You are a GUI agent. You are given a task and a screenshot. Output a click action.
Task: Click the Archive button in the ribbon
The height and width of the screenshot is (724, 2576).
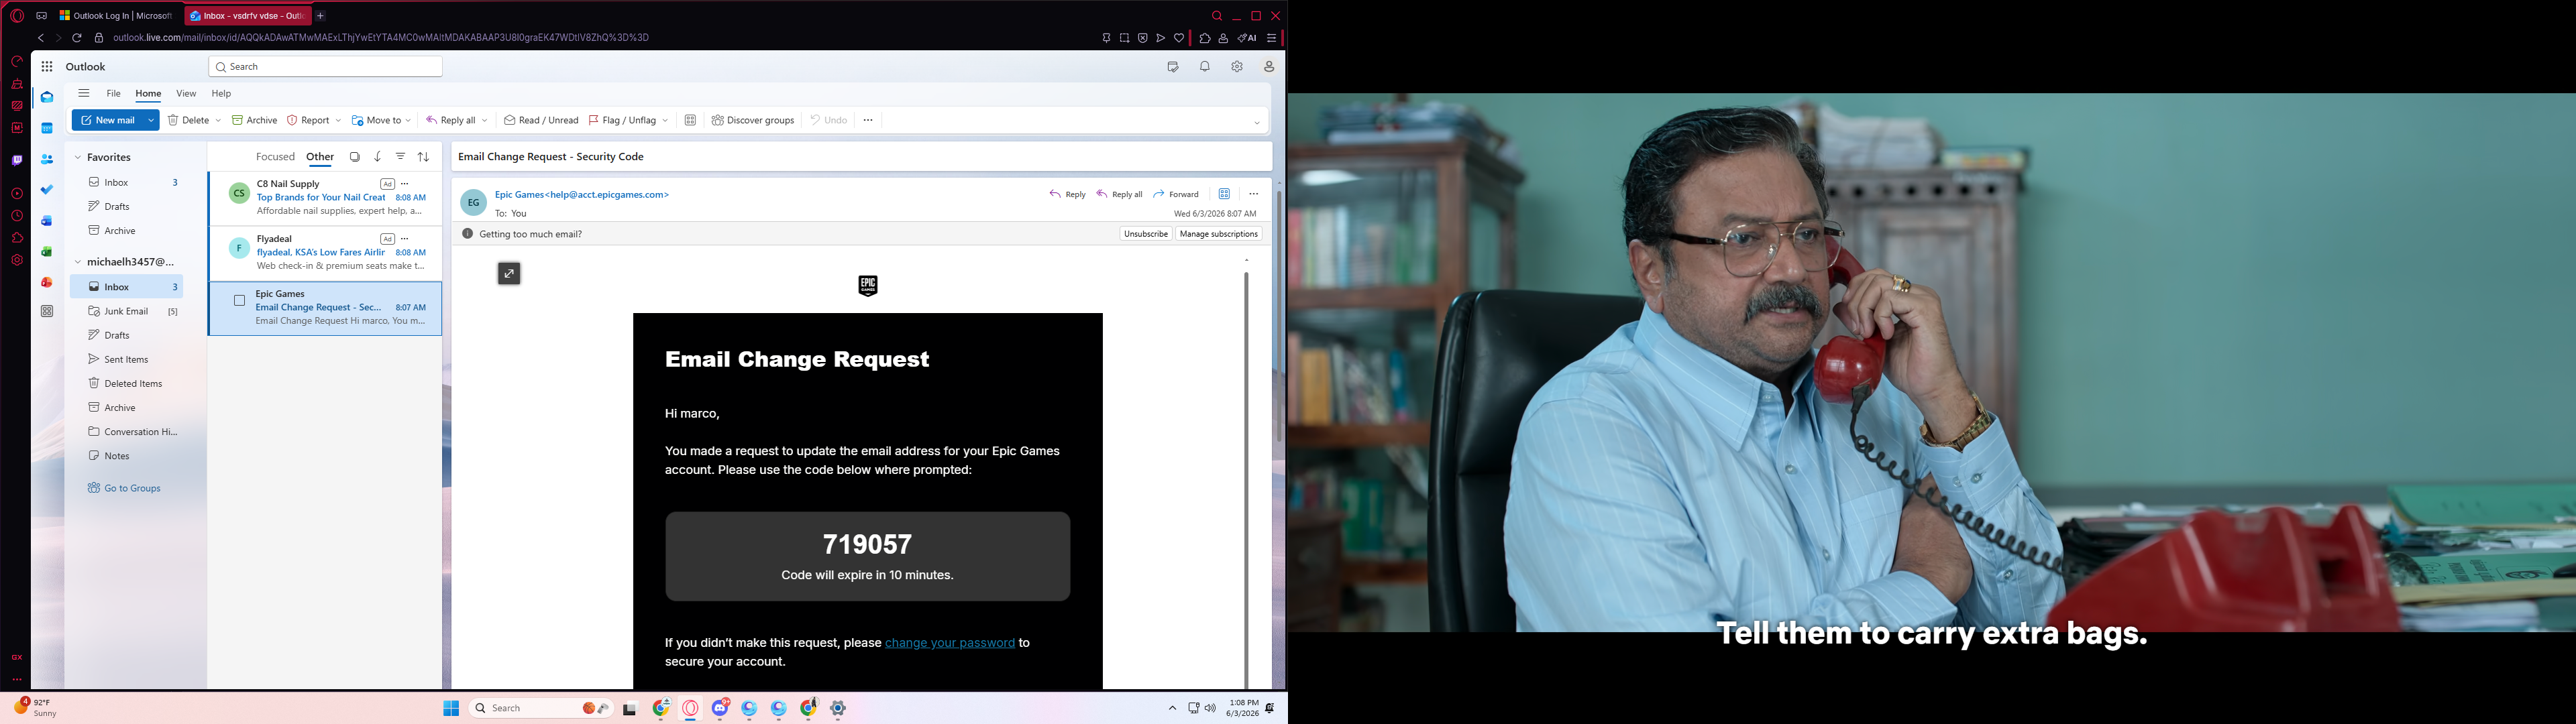pyautogui.click(x=255, y=120)
